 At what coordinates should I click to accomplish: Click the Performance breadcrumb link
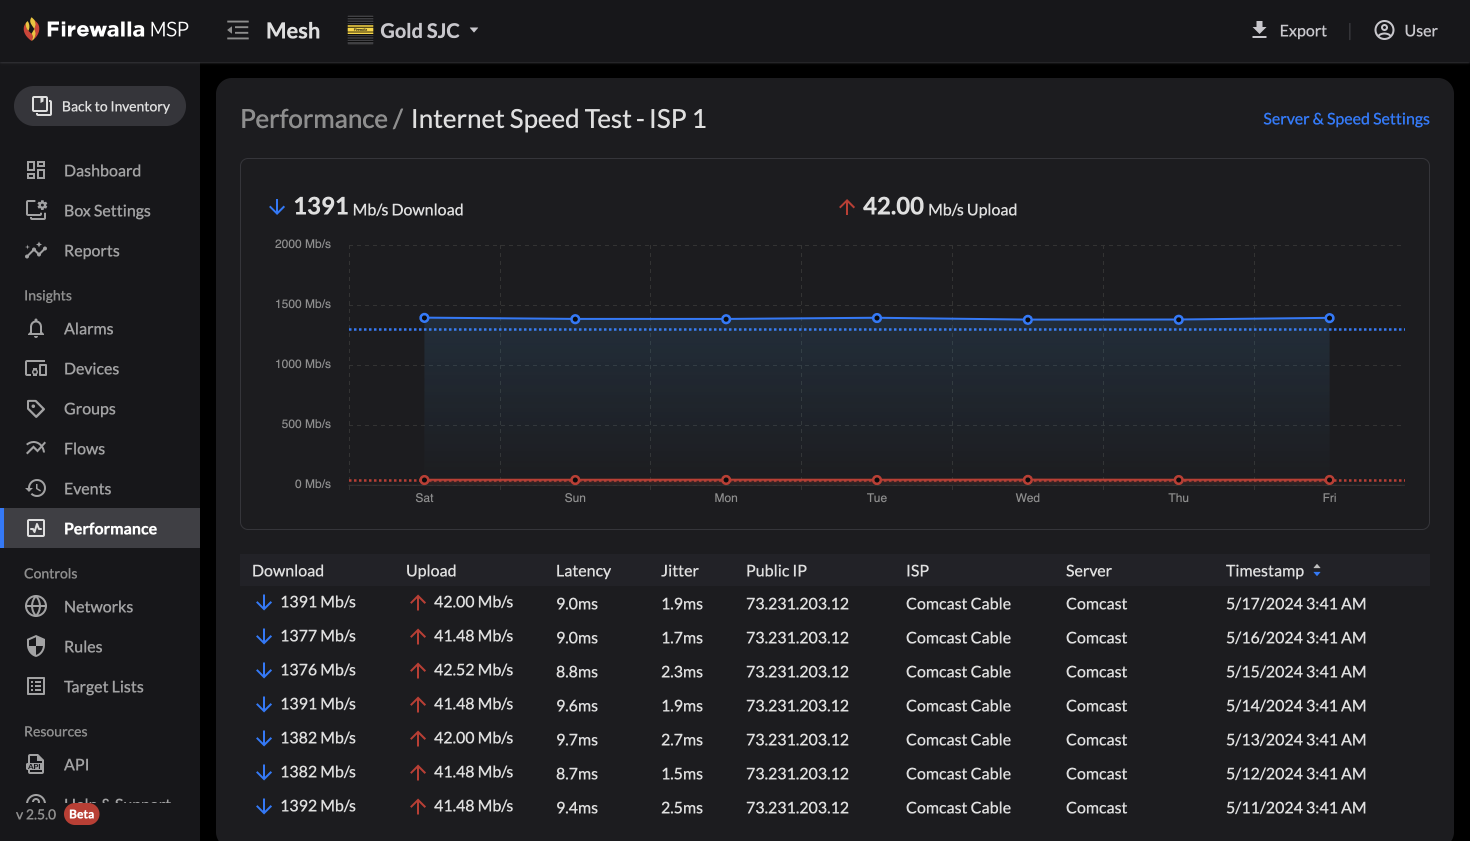point(314,119)
